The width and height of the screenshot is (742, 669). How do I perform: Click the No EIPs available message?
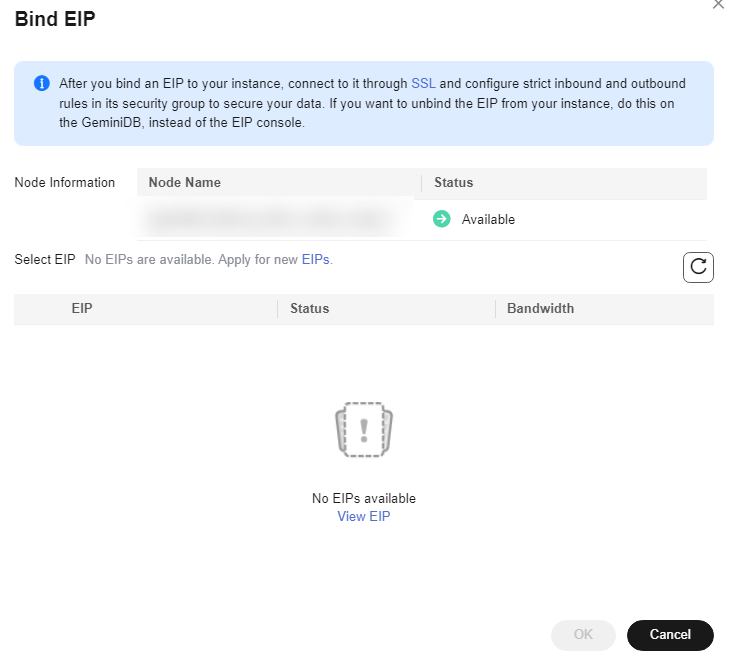click(364, 498)
